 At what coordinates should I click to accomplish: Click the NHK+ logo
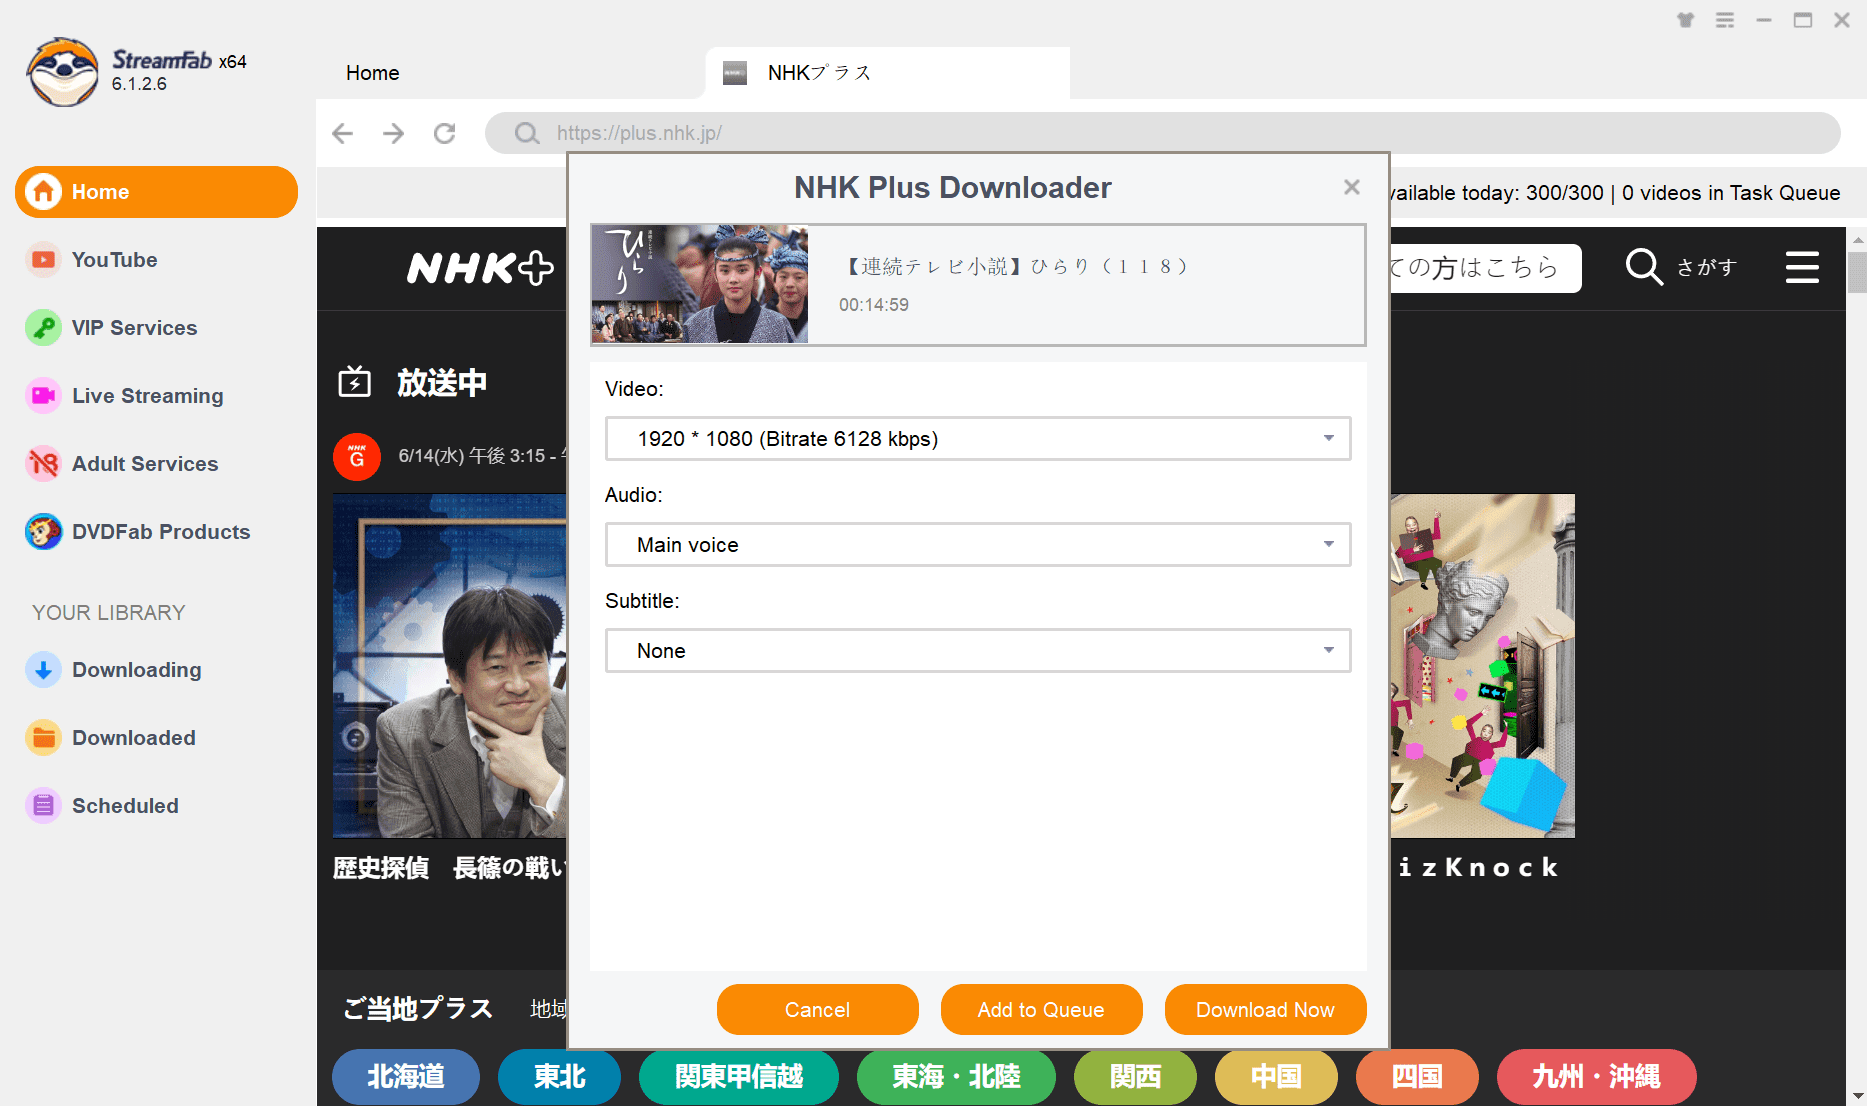pos(480,268)
